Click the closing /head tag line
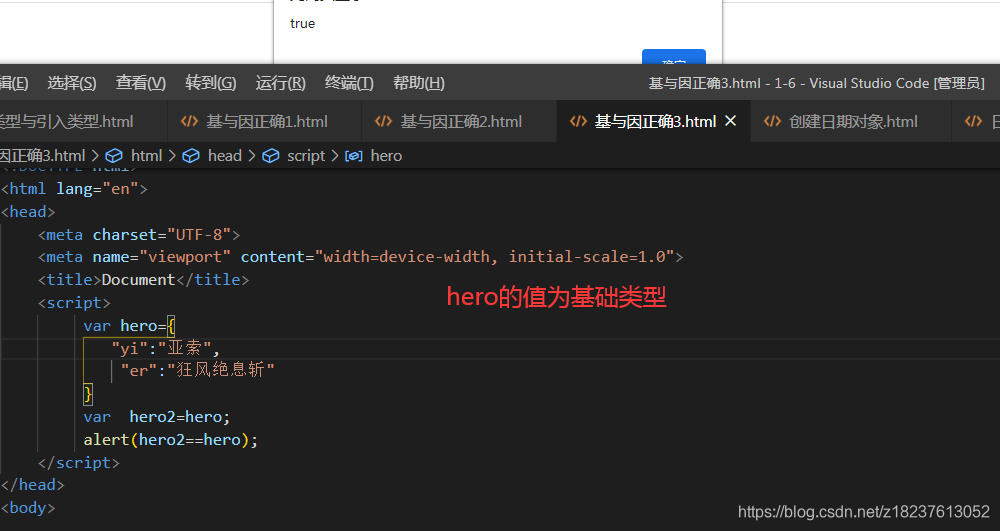The image size is (1000, 531). point(33,485)
